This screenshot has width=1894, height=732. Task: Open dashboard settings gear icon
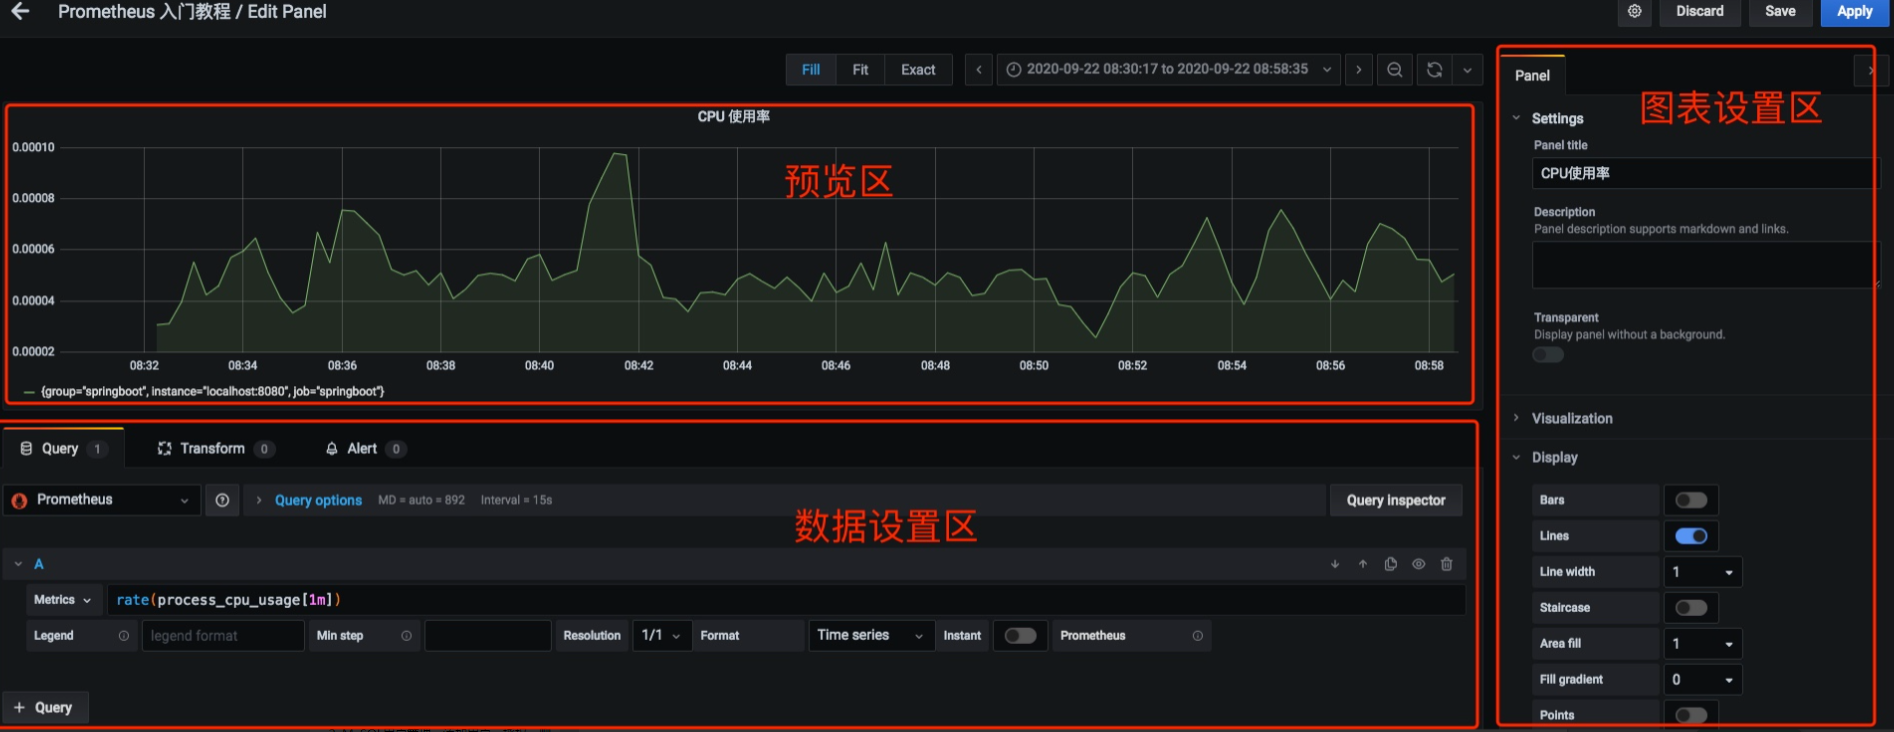point(1635,11)
